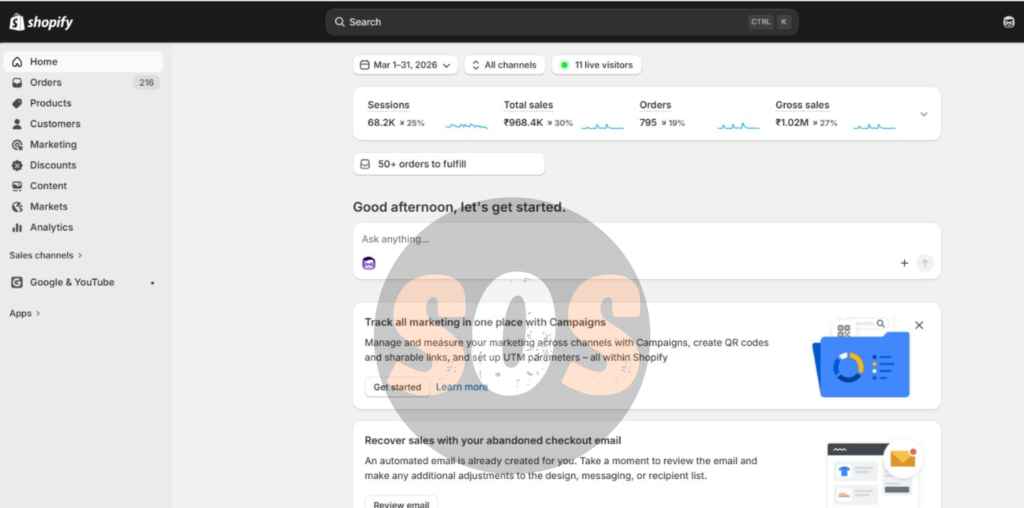Open Products via its tag icon
Viewport: 1024px width, 508px height.
pos(17,103)
